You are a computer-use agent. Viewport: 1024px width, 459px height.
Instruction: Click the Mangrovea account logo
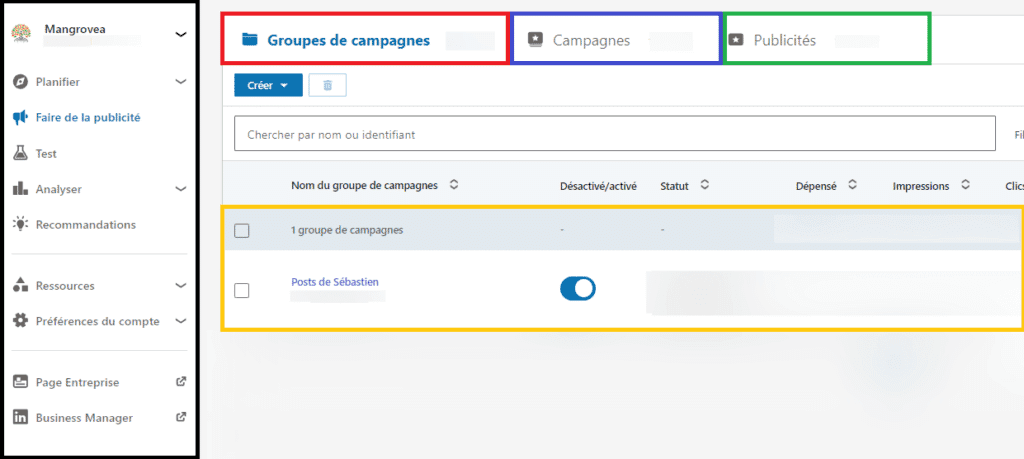pos(22,34)
